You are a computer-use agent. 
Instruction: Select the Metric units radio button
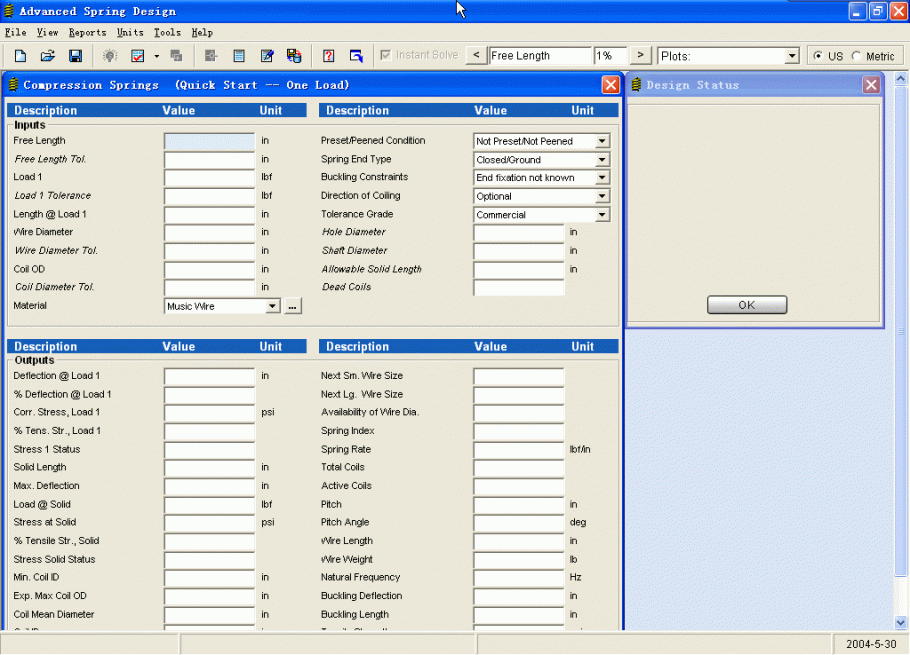(856, 55)
